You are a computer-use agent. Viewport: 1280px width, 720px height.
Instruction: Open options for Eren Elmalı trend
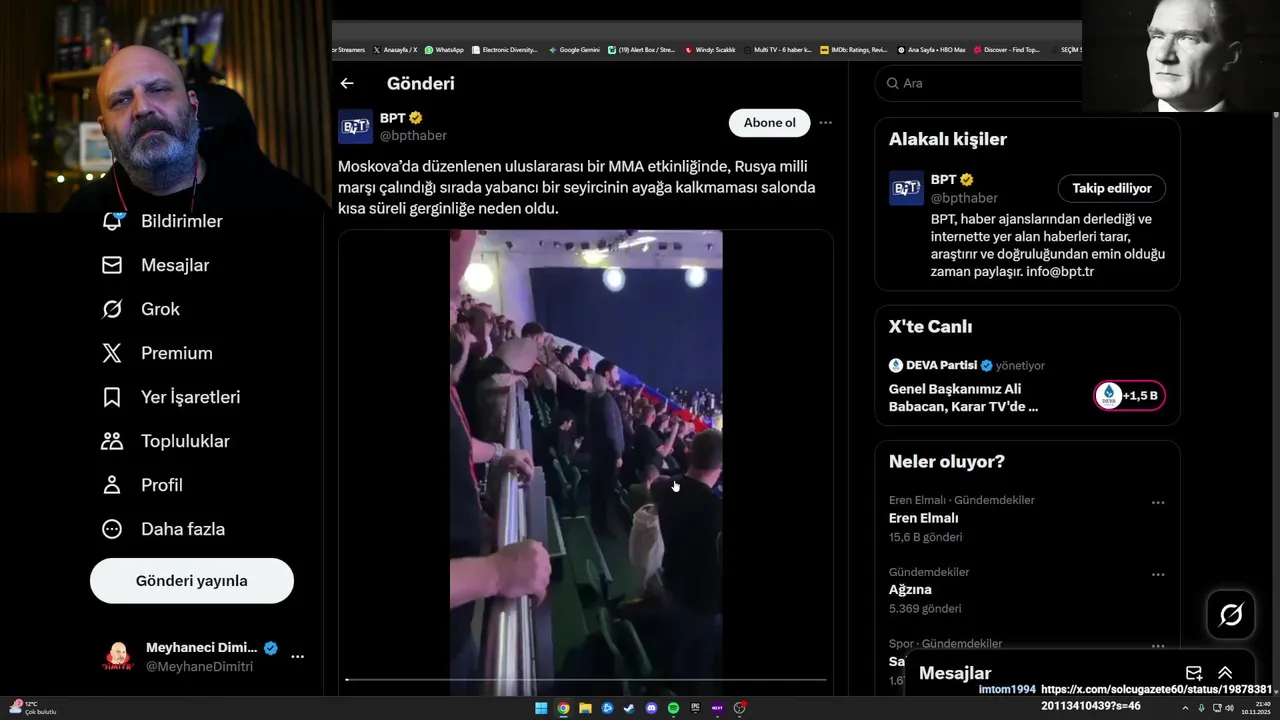1158,503
